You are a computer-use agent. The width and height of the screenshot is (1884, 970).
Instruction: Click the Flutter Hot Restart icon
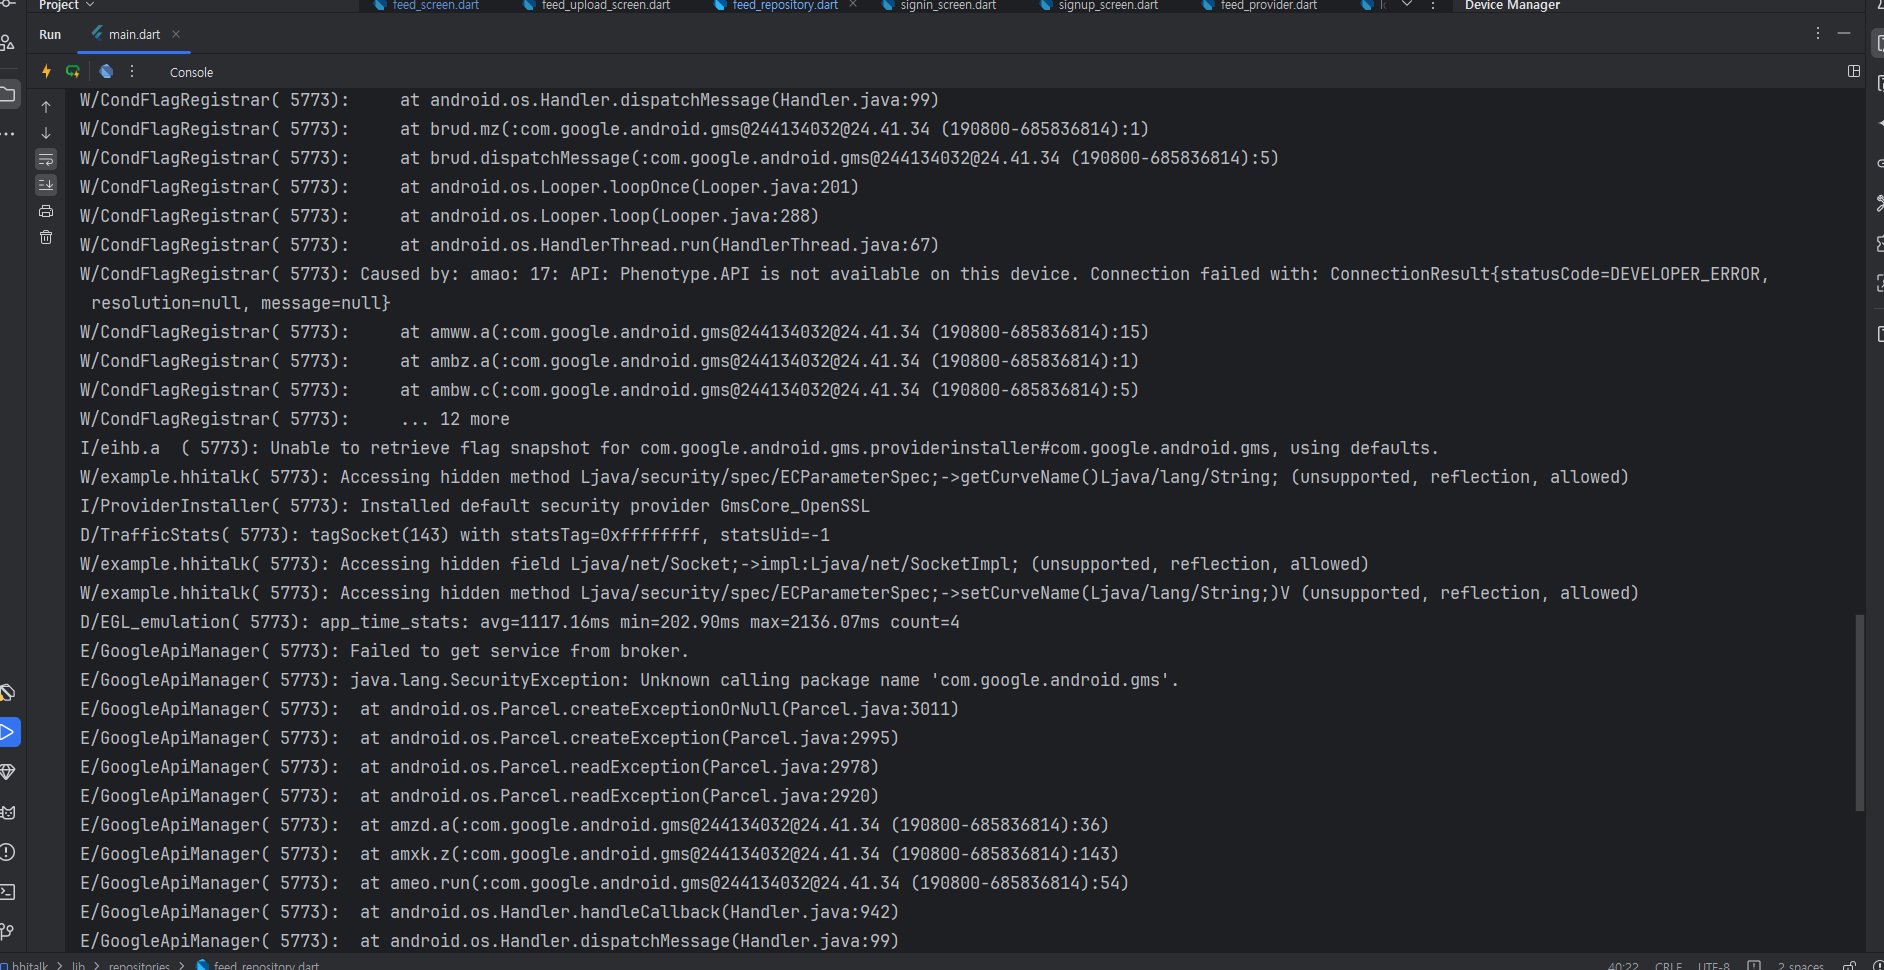(x=73, y=72)
